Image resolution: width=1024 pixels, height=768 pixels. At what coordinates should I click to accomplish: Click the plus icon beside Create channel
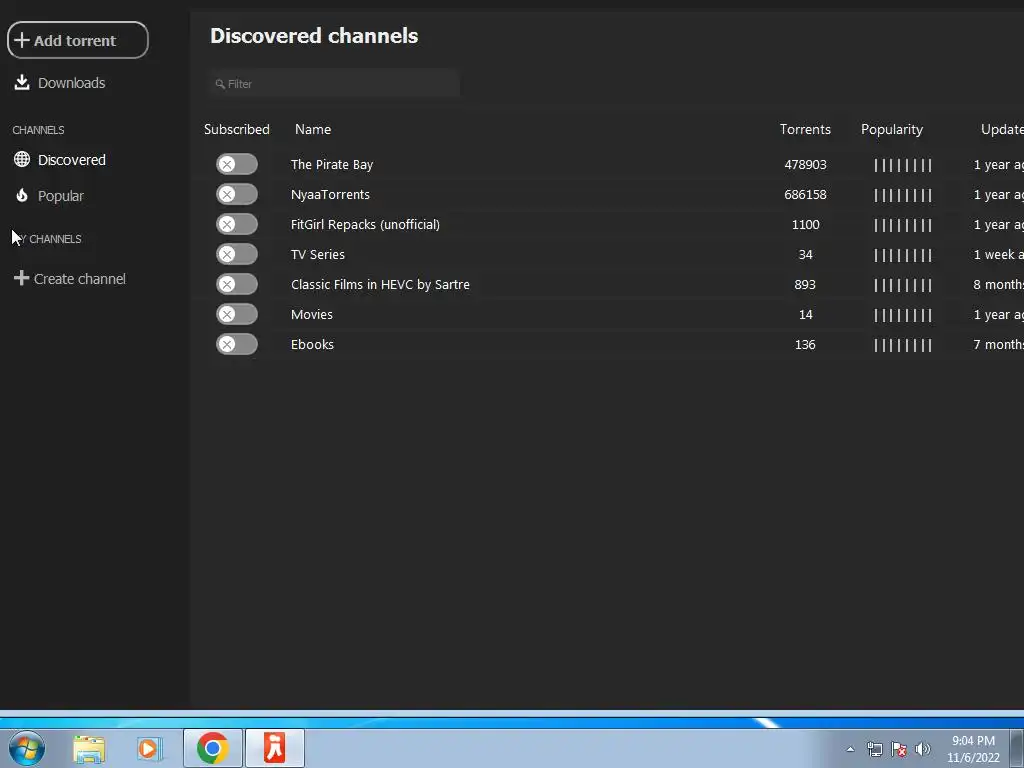coord(22,278)
